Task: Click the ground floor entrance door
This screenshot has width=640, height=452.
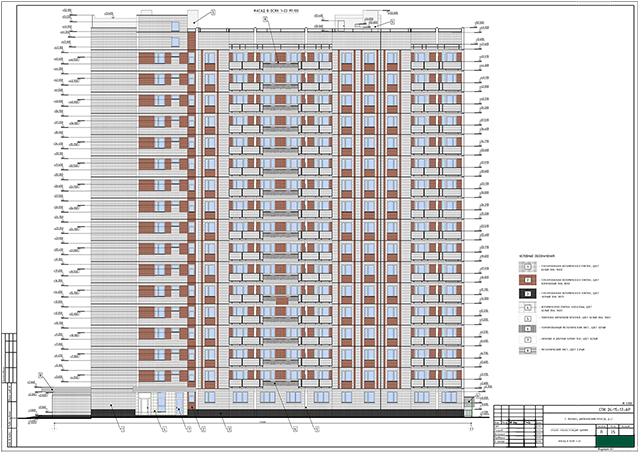Action: click(x=144, y=403)
